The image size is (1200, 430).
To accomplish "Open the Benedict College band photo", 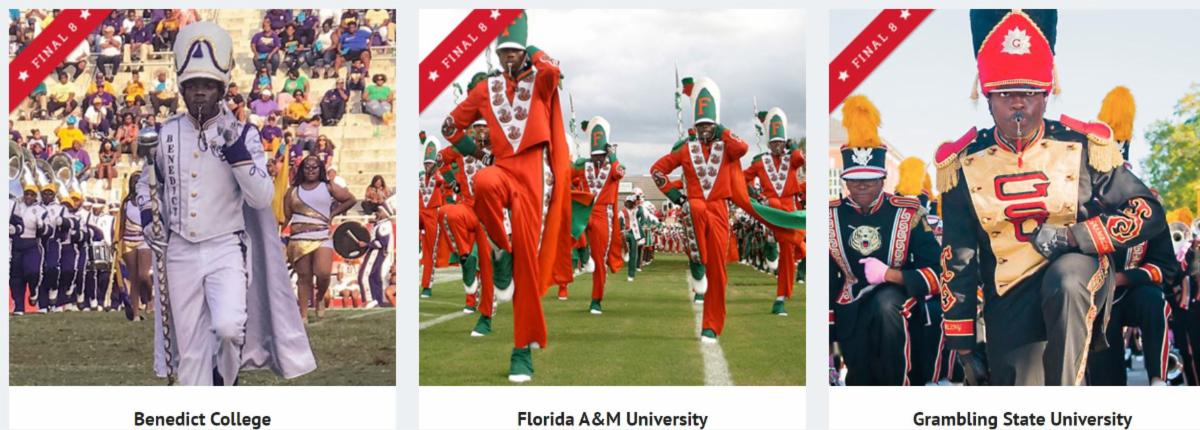I will click(202, 197).
